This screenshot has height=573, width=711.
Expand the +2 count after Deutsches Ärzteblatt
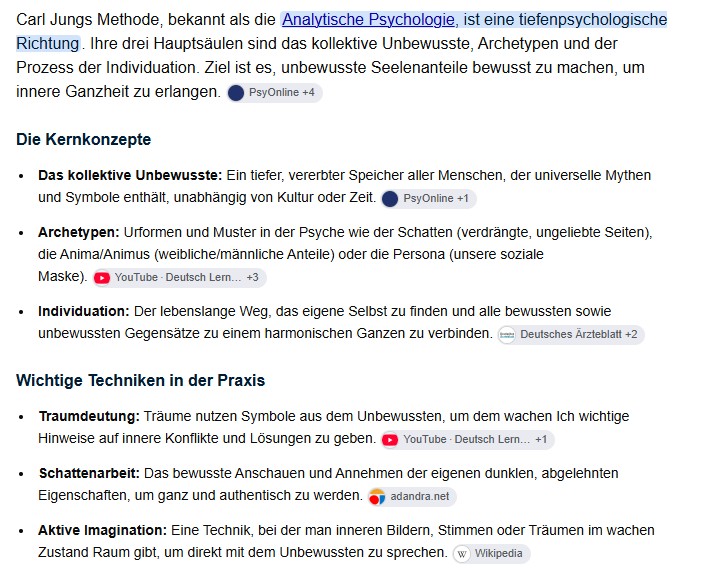point(631,335)
